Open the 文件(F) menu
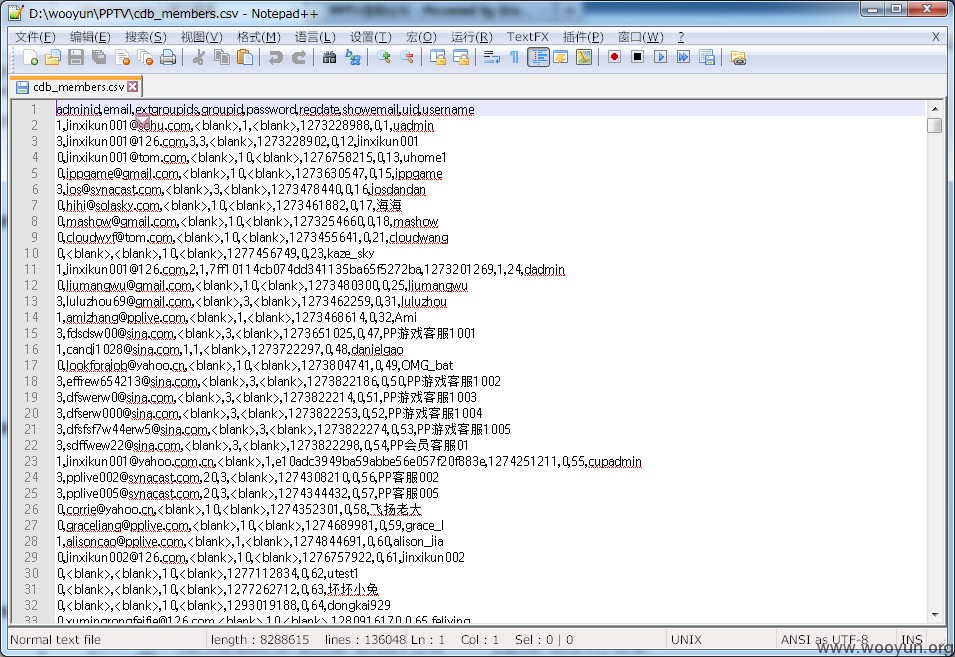This screenshot has height=657, width=955. pyautogui.click(x=35, y=37)
